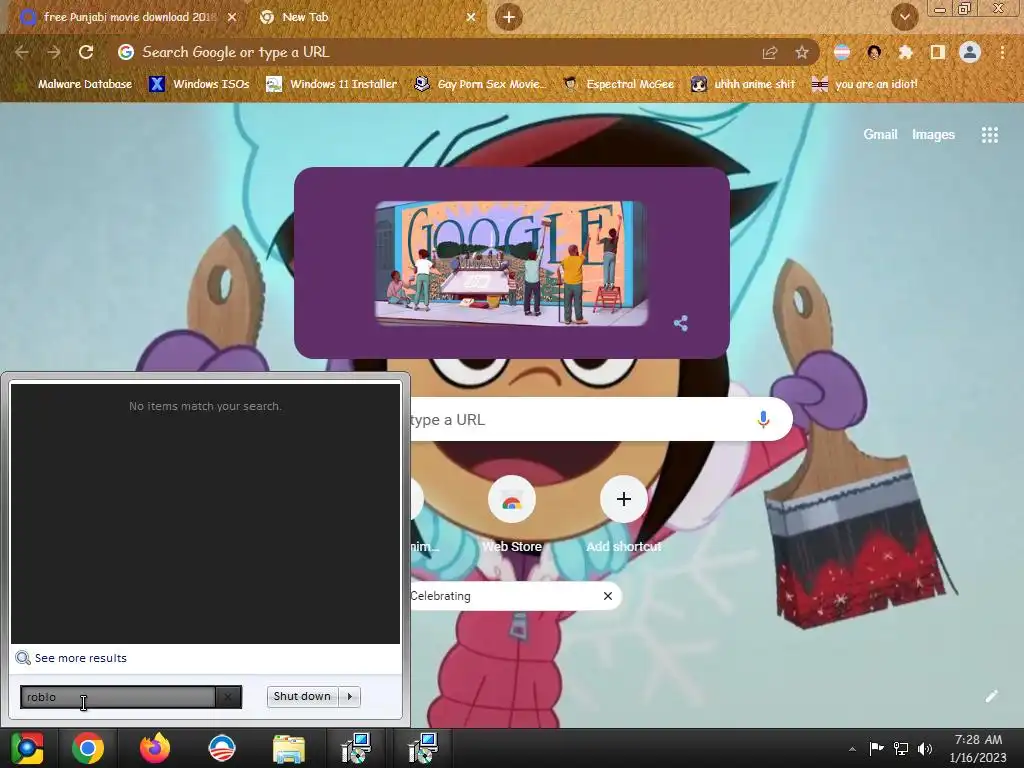Open the first installer taskbar icon
The image size is (1024, 768).
(x=356, y=748)
